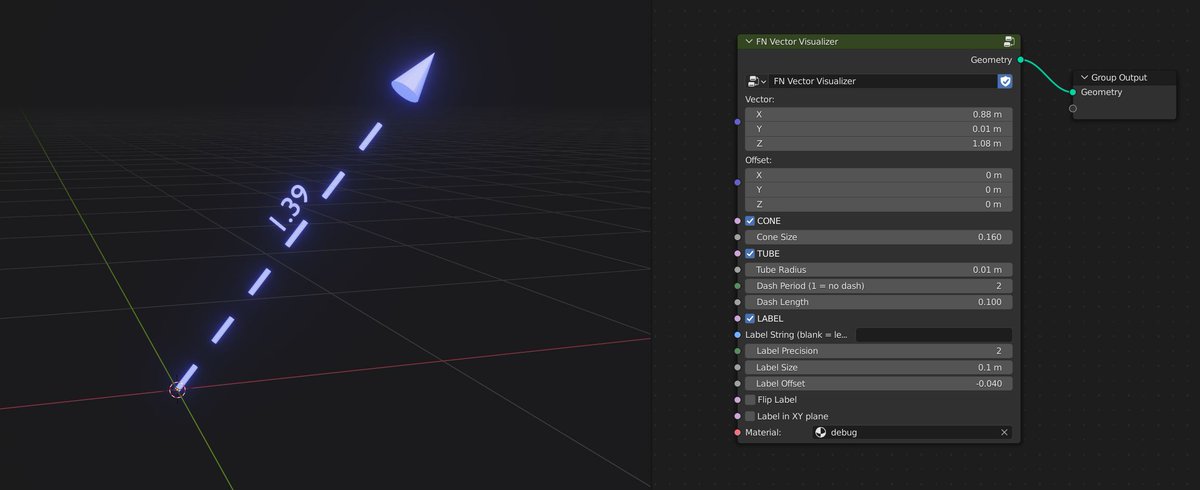Disable the LABEL checkbox

point(750,319)
